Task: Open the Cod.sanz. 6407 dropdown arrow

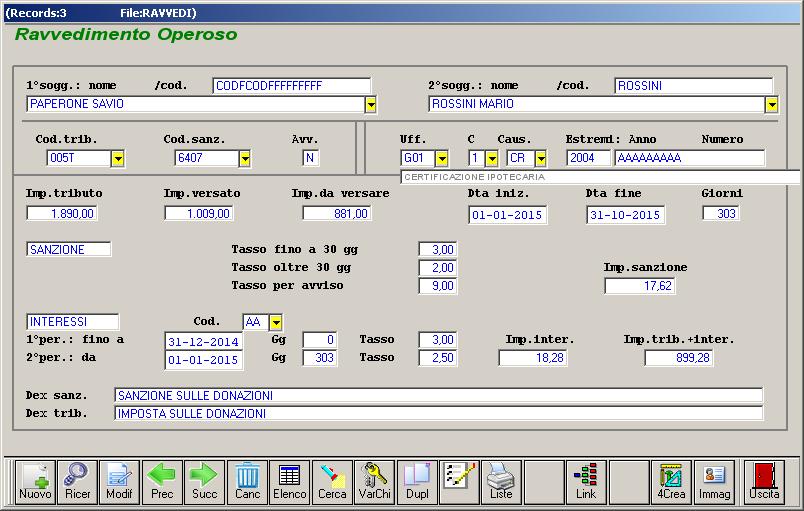Action: tap(245, 158)
